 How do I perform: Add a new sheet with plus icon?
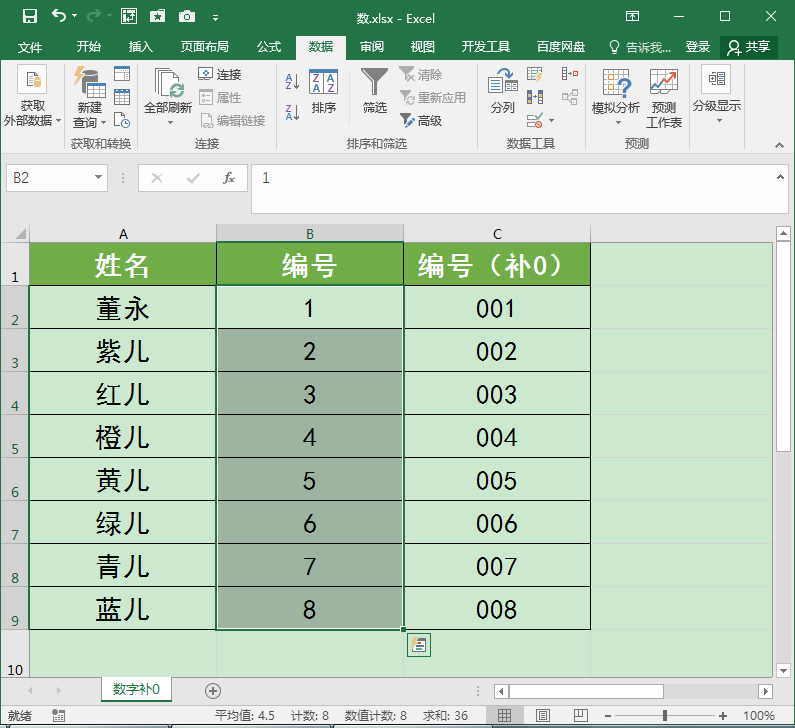(x=213, y=690)
